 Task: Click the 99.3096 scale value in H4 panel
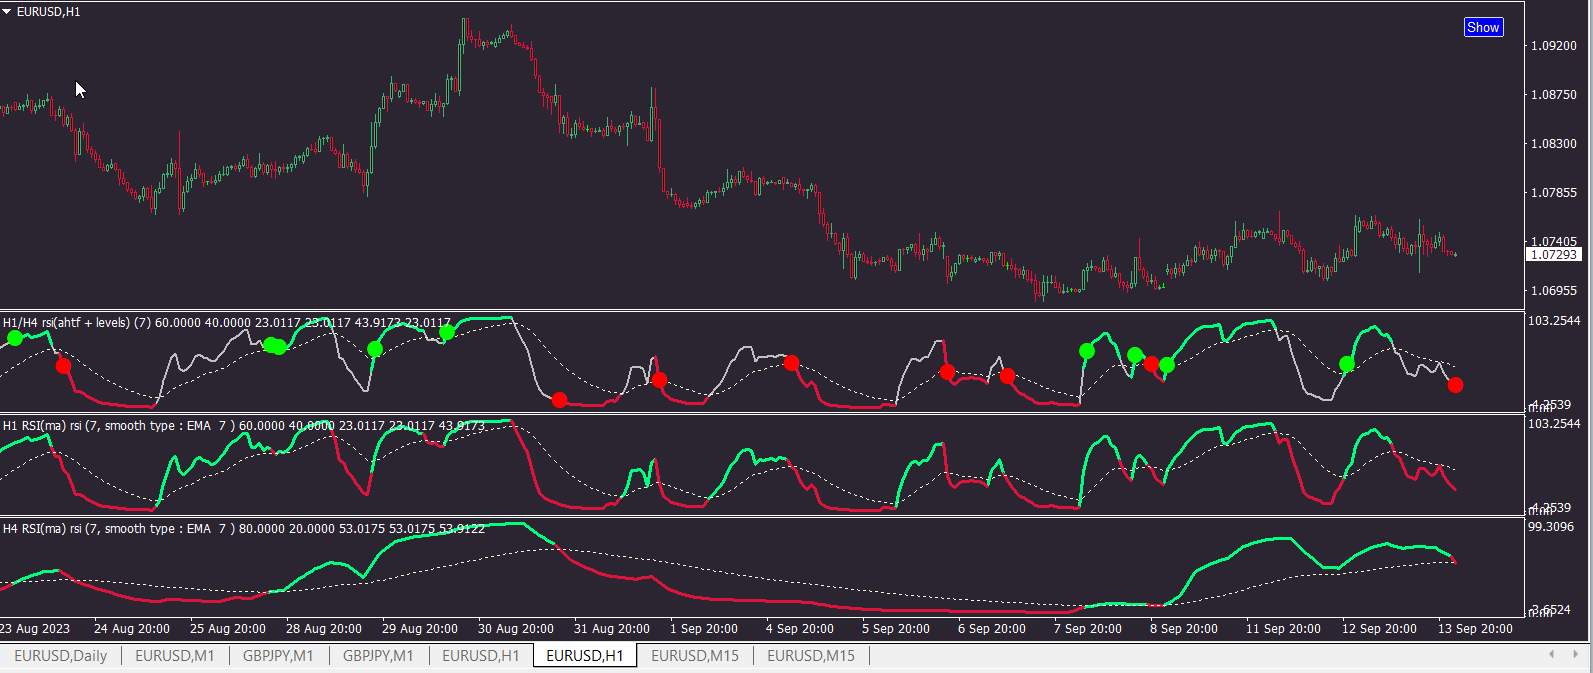click(1551, 527)
